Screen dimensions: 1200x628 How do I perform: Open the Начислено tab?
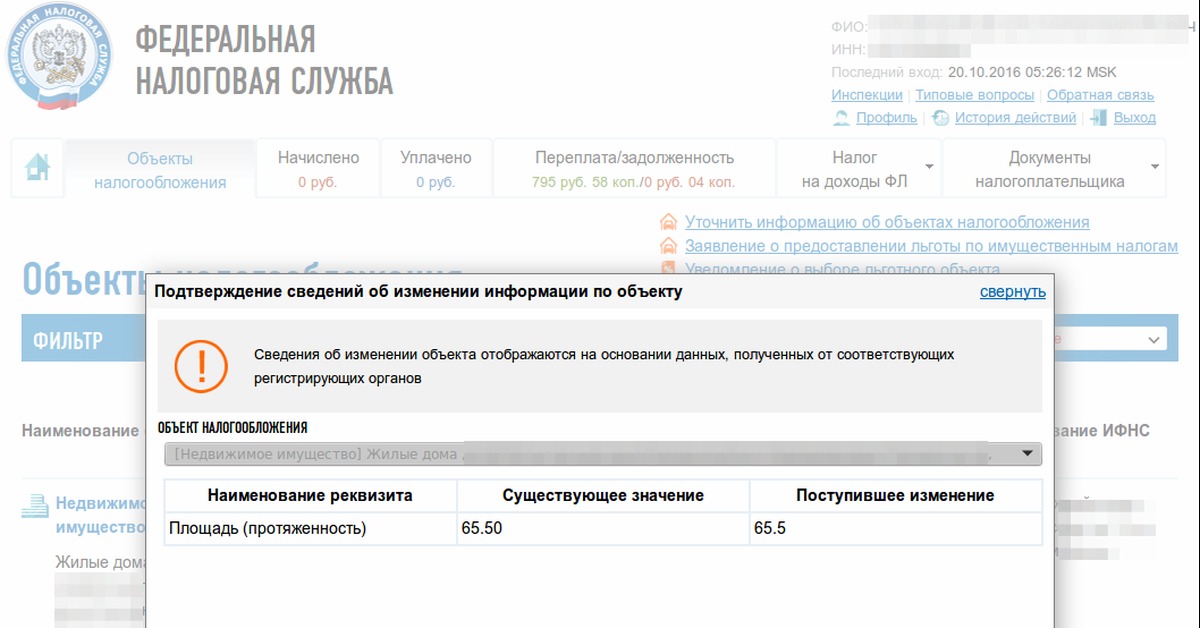point(318,169)
